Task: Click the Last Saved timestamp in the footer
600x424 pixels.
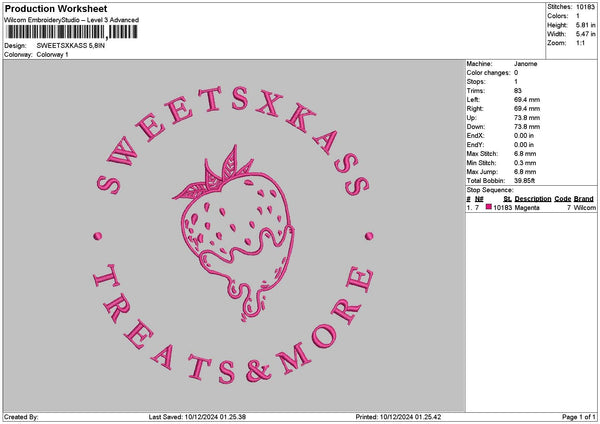Action: tap(197, 417)
